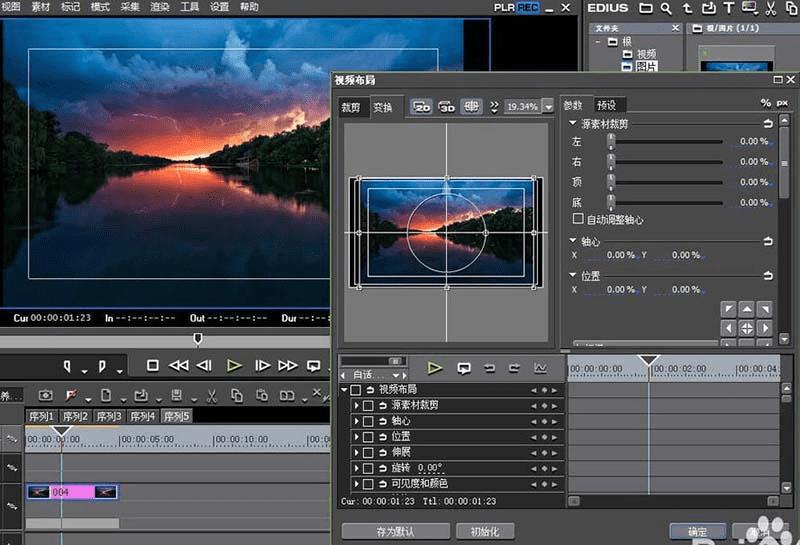Open the 19.34% zoom dropdown
This screenshot has width=800, height=545.
click(x=547, y=106)
